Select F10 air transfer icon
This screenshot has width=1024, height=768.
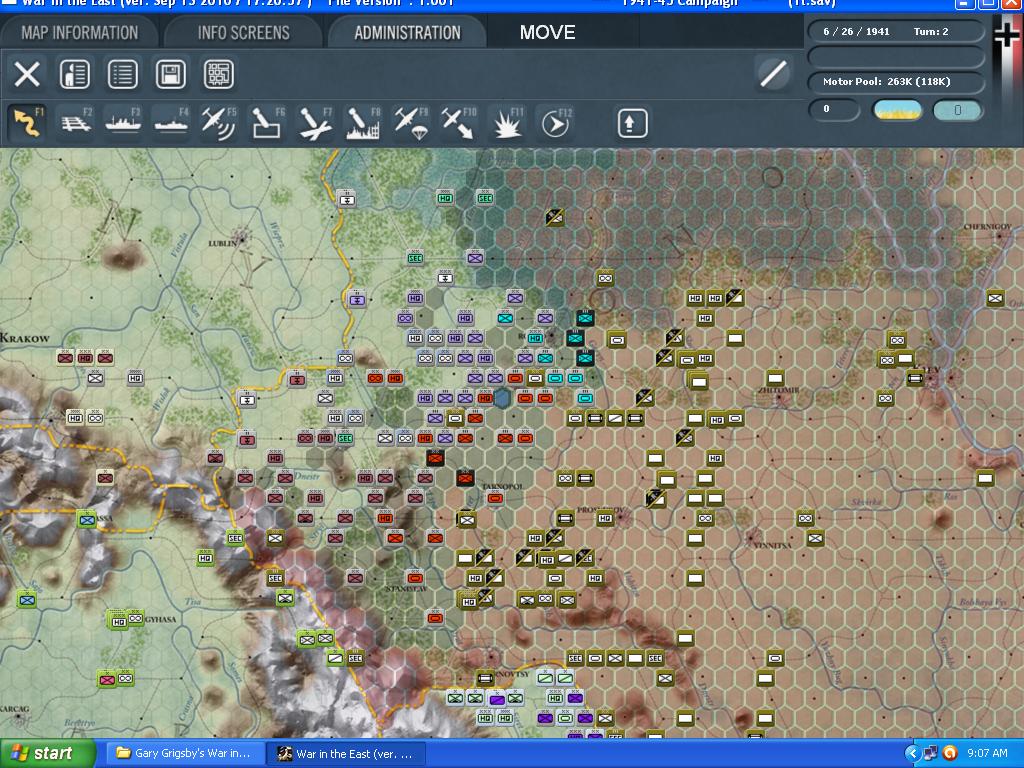pyautogui.click(x=459, y=123)
